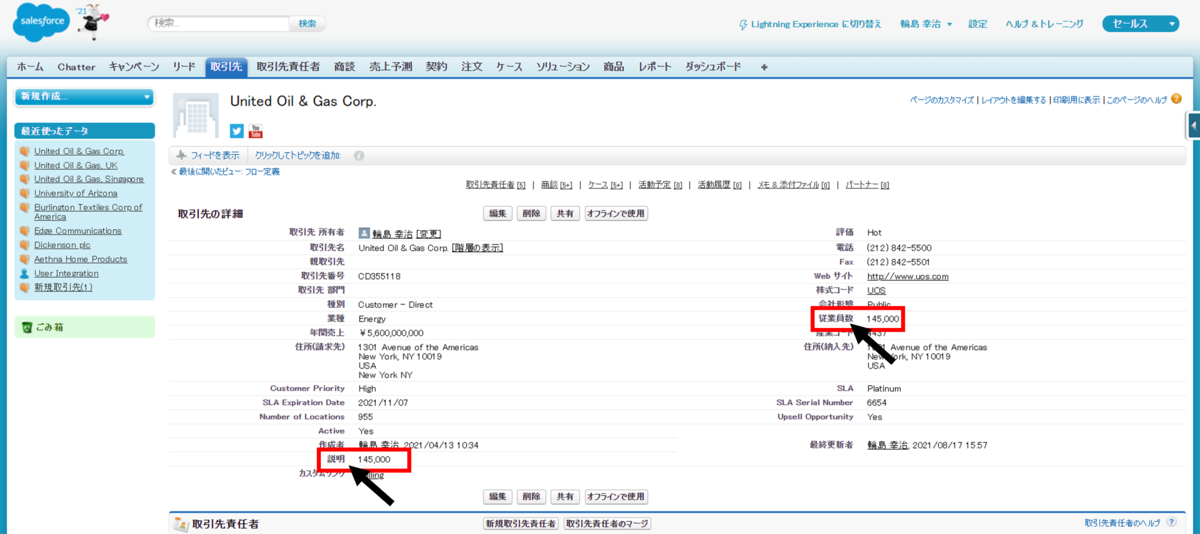Select the 取引先責任者 tab
The image size is (1200, 534).
tap(288, 67)
